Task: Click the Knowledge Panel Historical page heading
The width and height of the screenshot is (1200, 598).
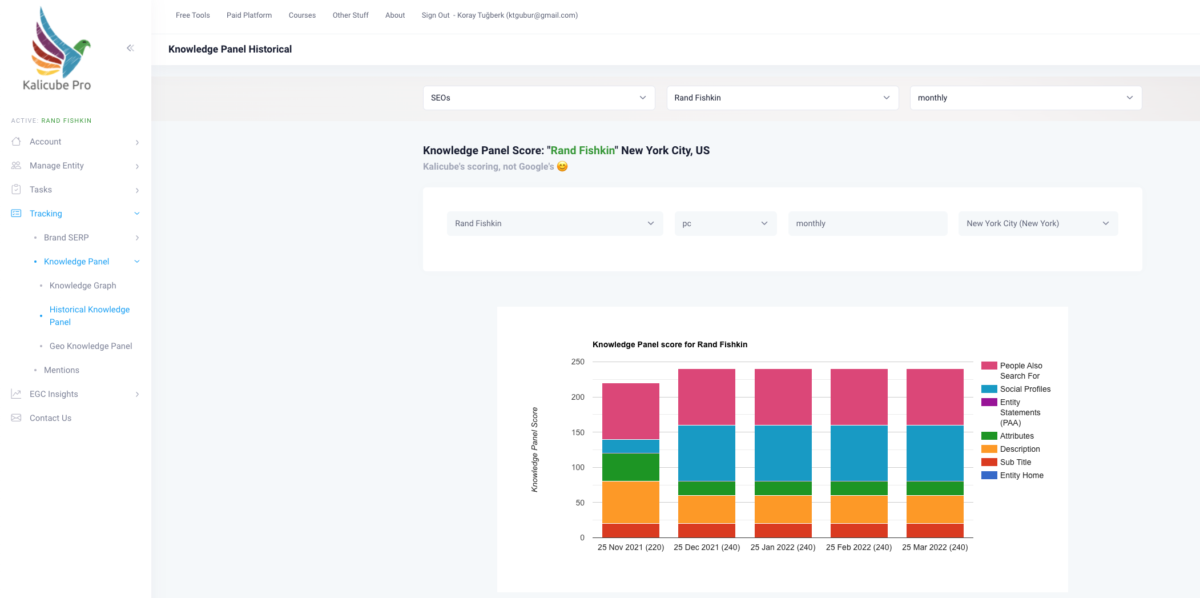Action: tap(230, 49)
